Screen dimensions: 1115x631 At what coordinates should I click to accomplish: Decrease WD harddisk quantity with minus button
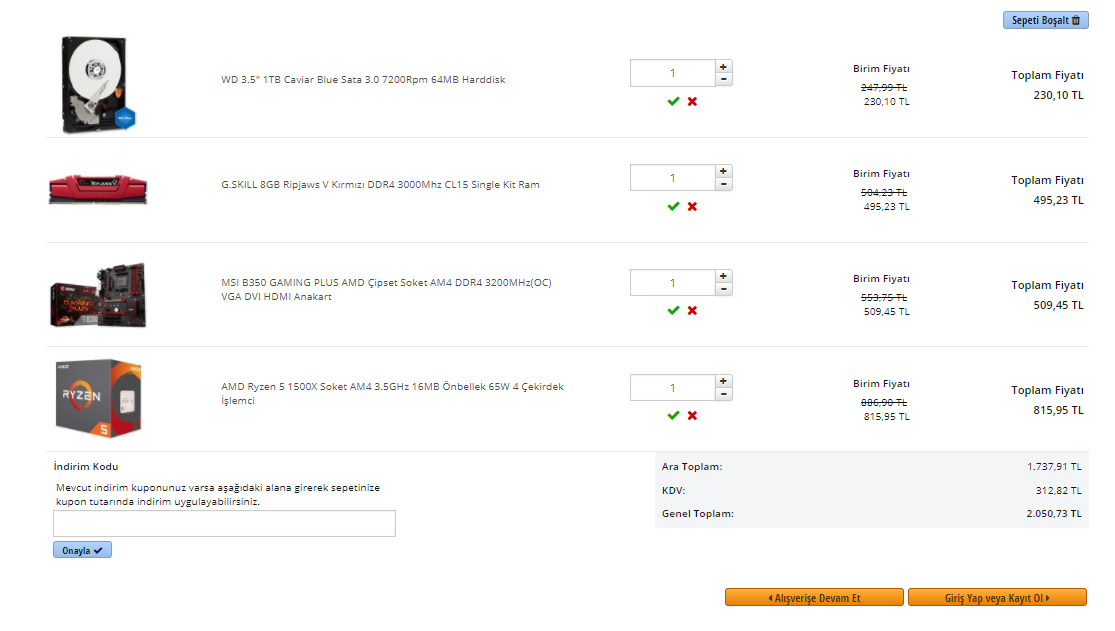point(723,79)
